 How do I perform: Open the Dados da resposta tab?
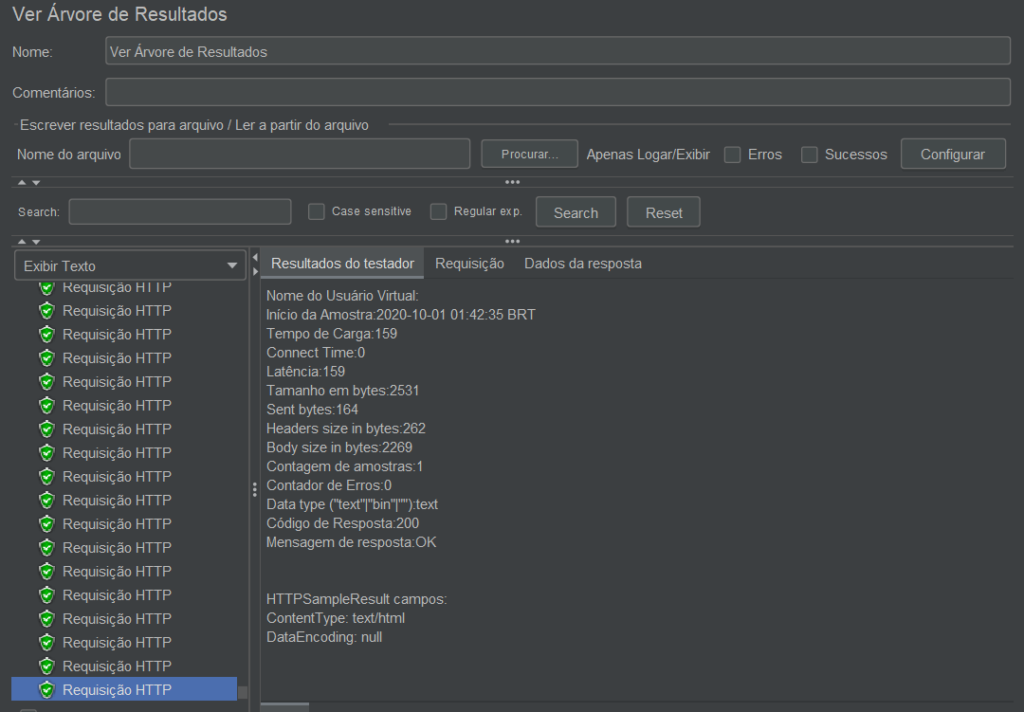point(583,263)
